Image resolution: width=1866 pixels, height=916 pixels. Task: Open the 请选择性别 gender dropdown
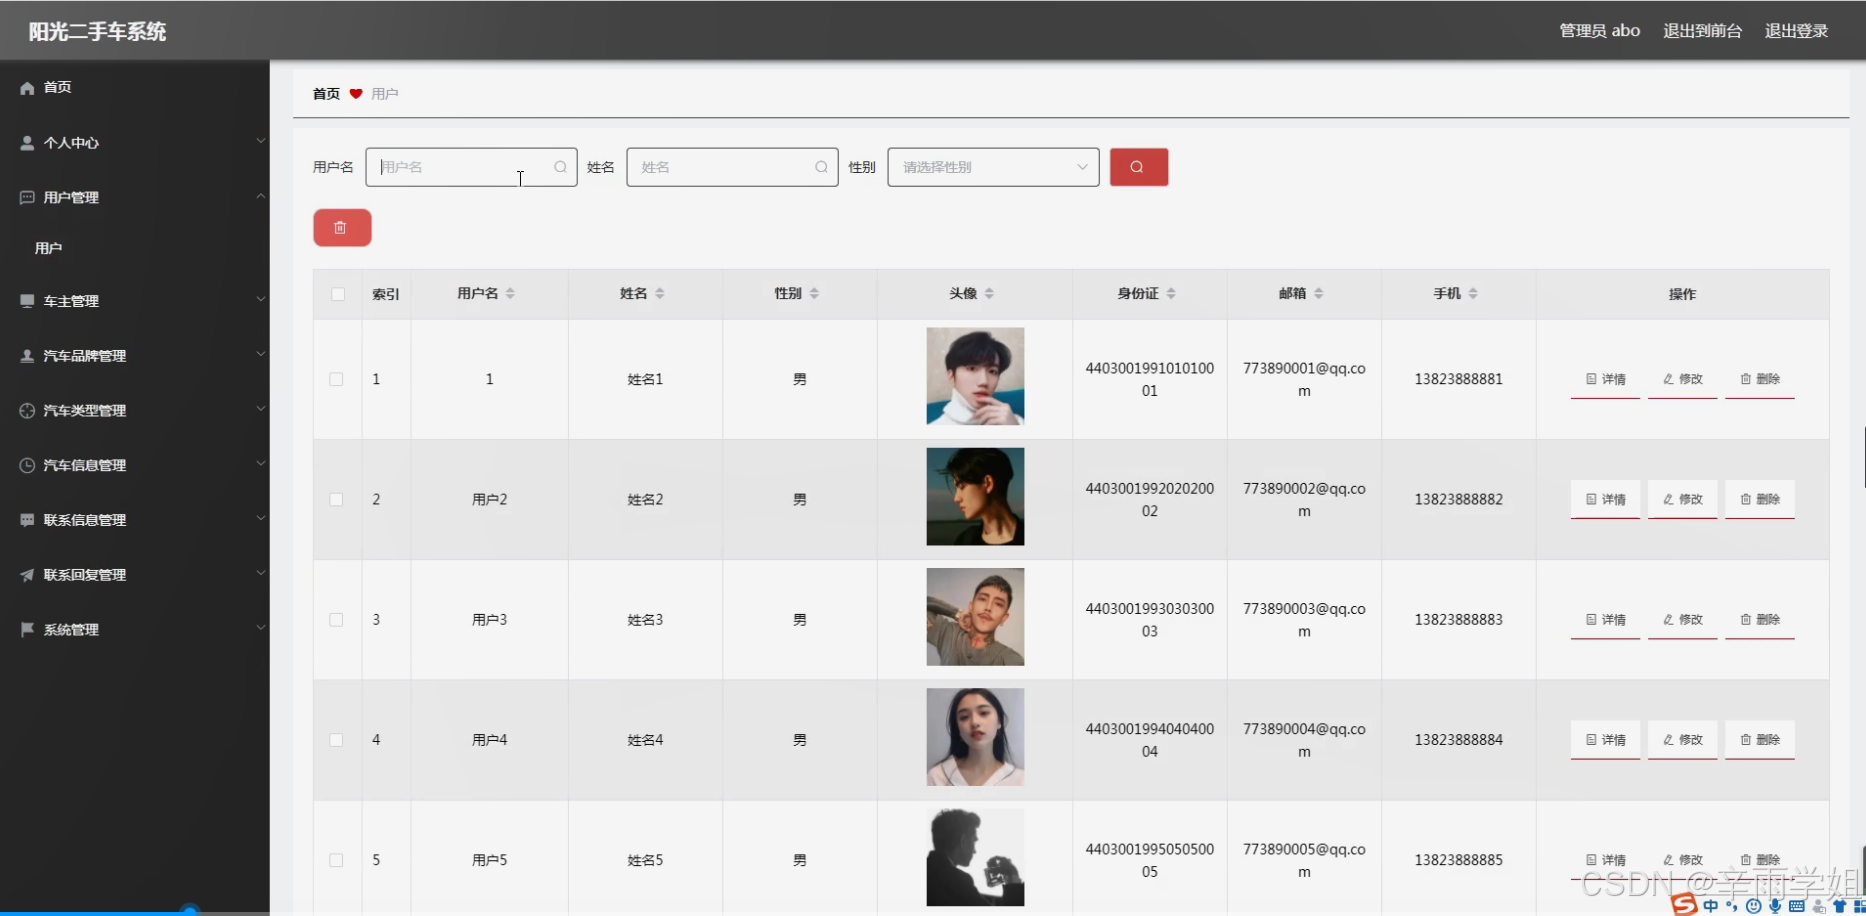click(x=992, y=167)
